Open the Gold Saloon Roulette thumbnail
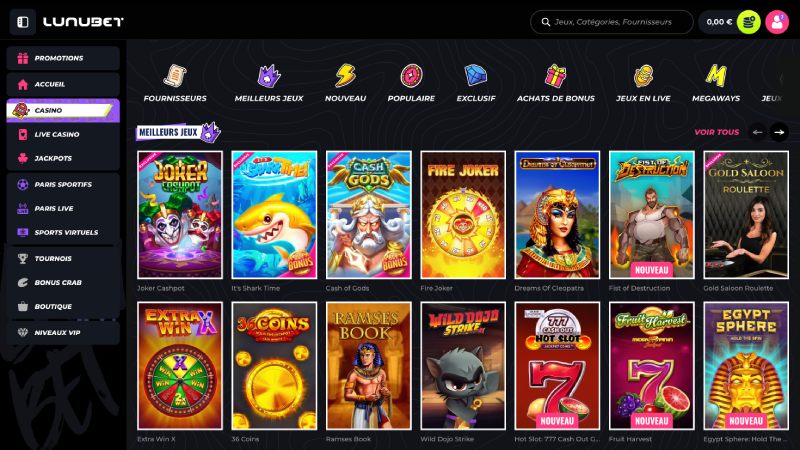Image resolution: width=800 pixels, height=450 pixels. point(746,214)
